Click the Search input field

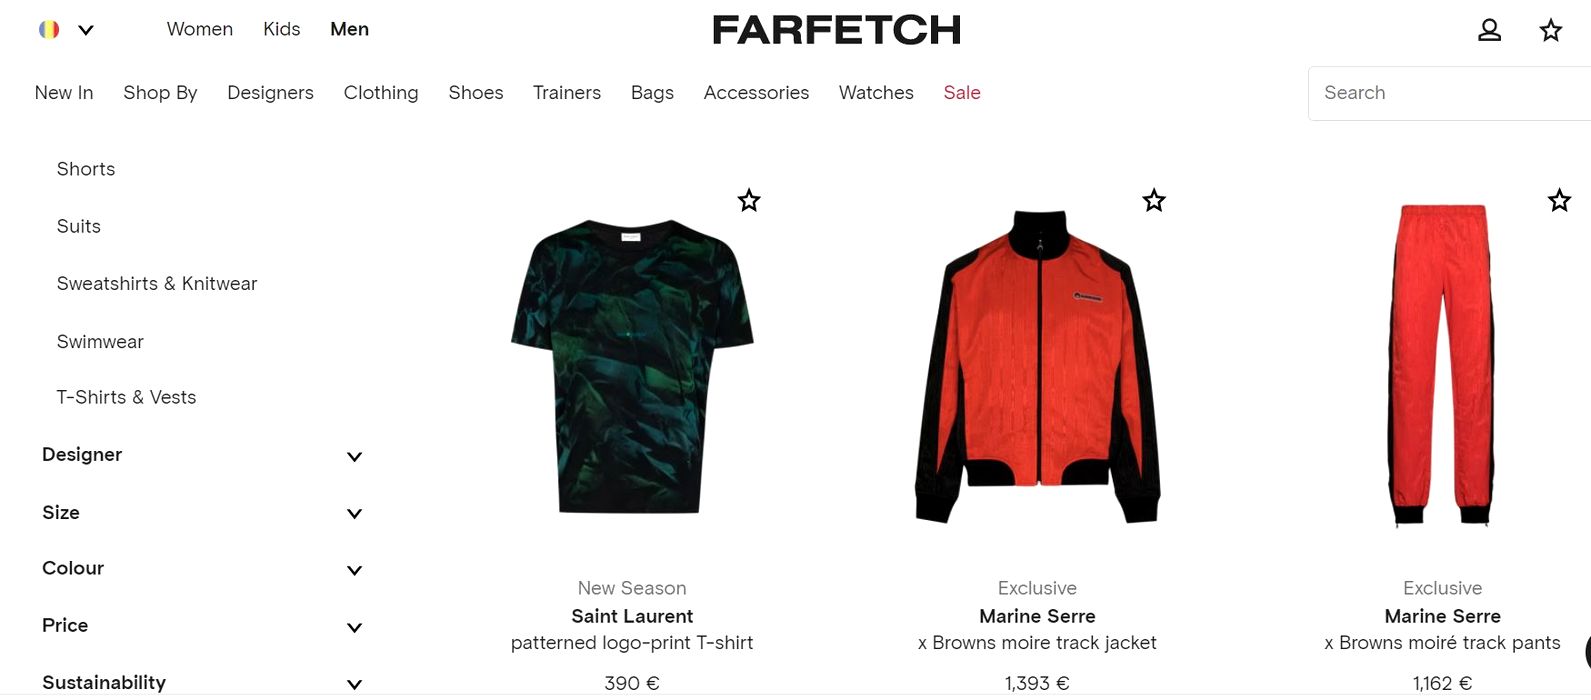pos(1449,93)
